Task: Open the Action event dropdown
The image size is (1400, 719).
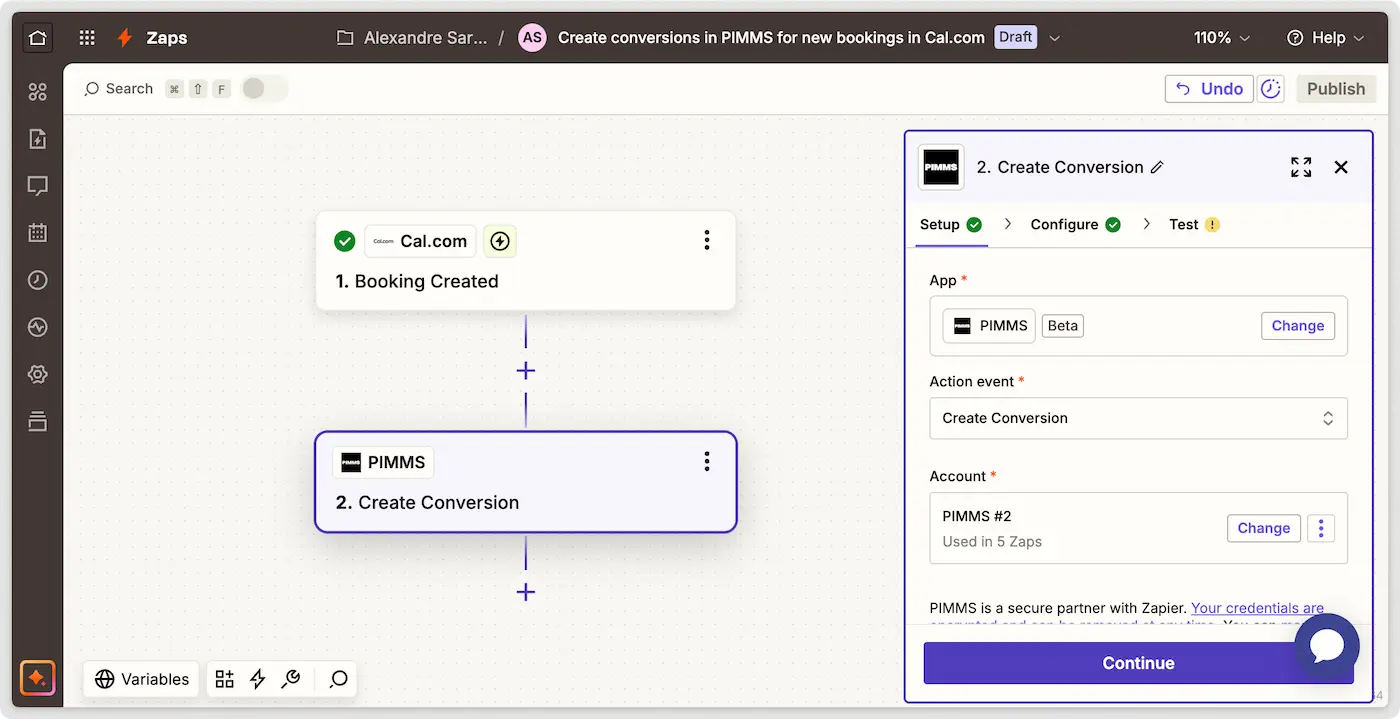Action: (1138, 418)
